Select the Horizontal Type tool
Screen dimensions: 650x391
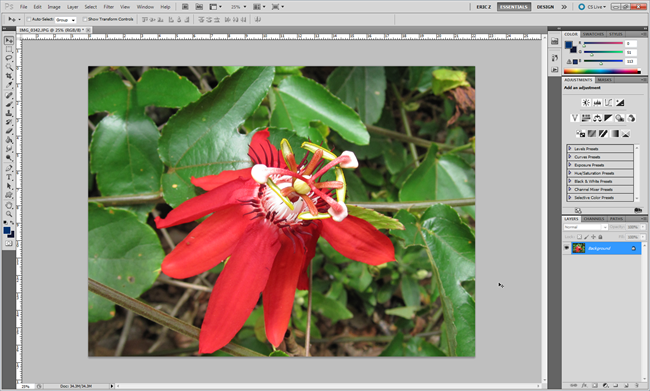tap(9, 177)
